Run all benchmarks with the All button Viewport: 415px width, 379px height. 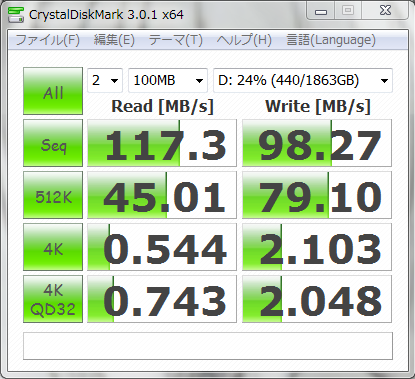click(53, 91)
